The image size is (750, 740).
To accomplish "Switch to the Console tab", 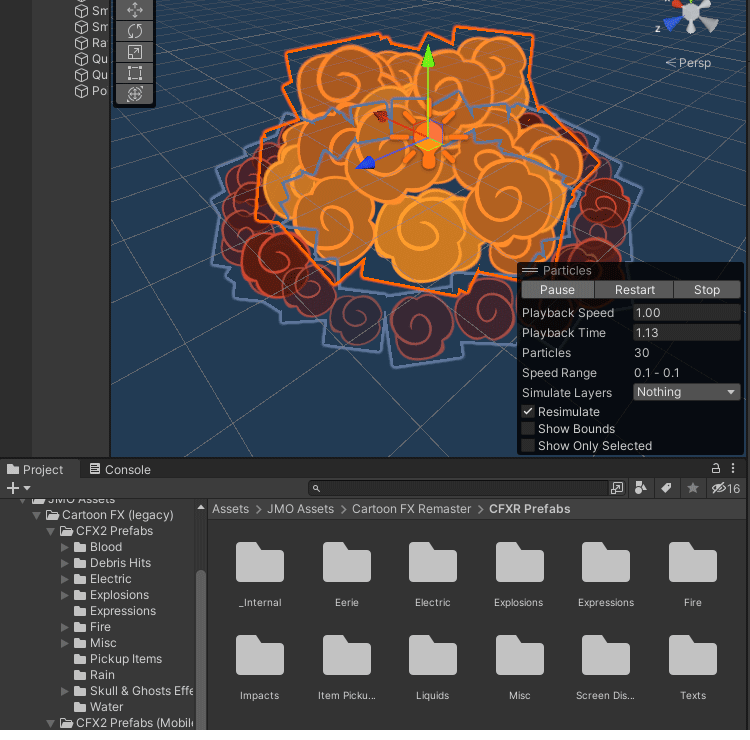I will pos(119,469).
